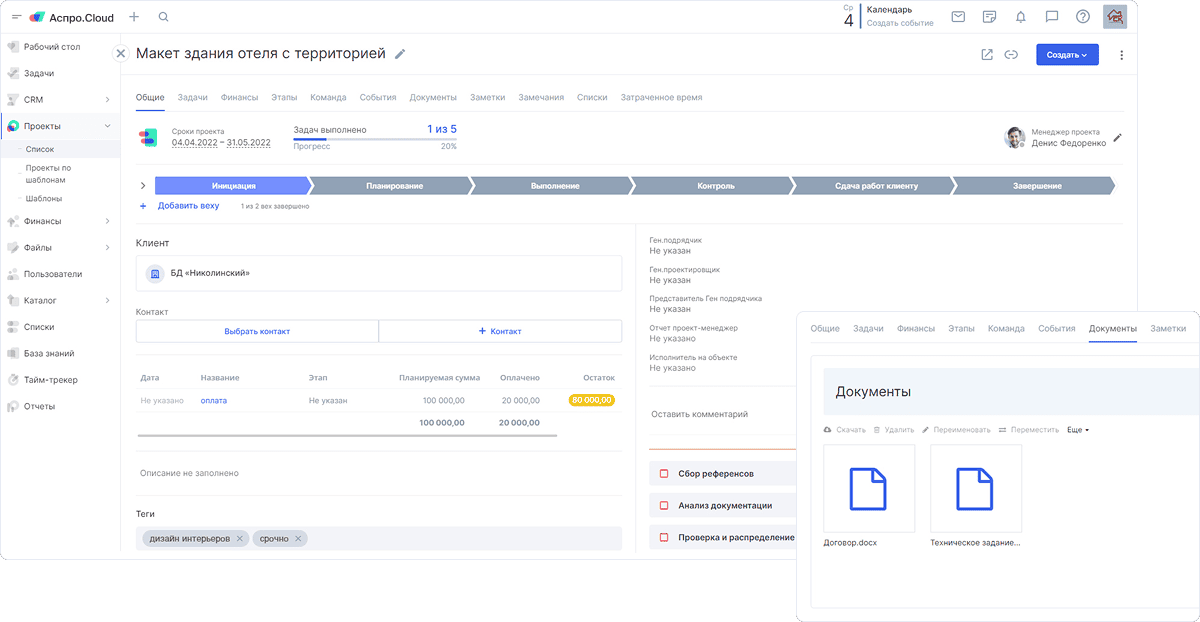
Task: Click the search magnifier icon in top bar
Action: [163, 17]
